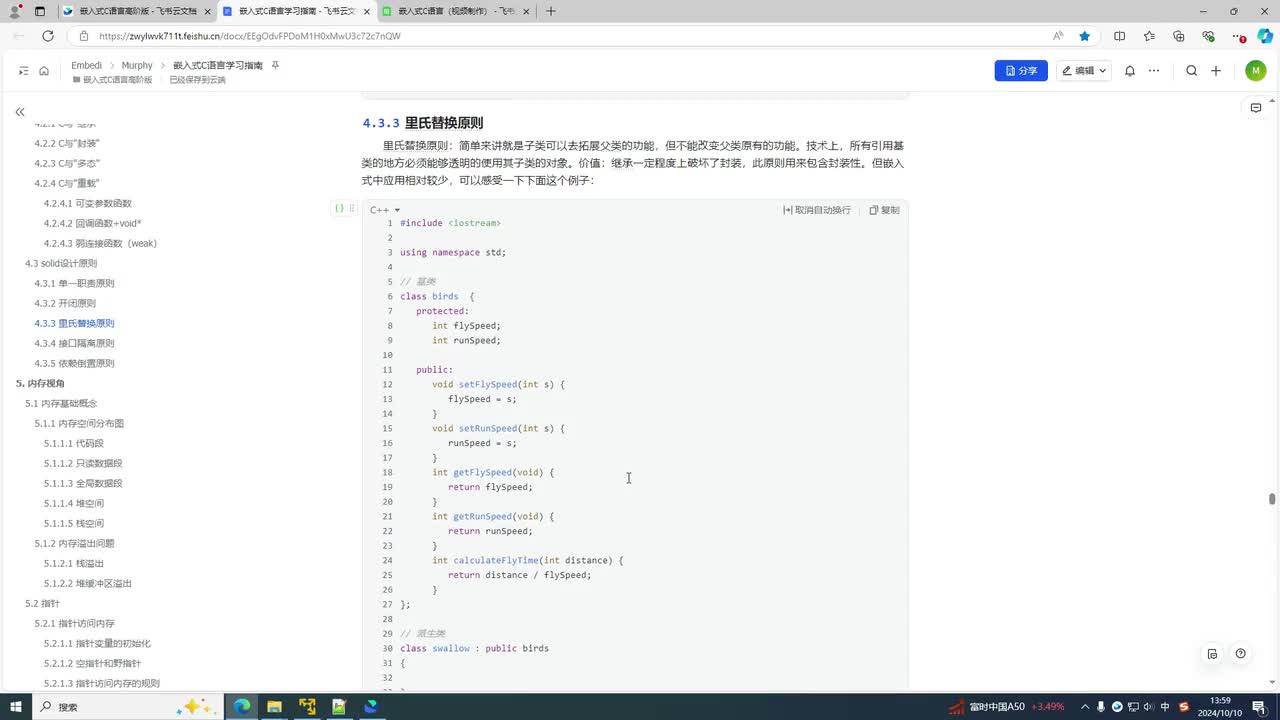Click the blue favorites star icon
This screenshot has height=720, width=1280.
(1085, 36)
